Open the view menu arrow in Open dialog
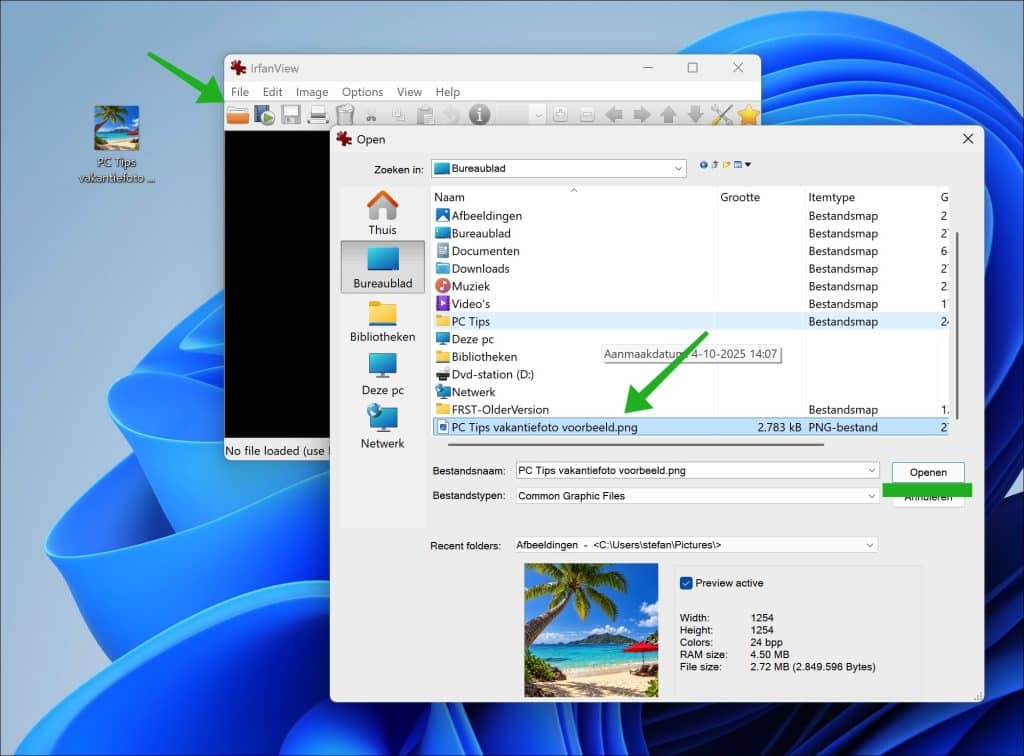 click(x=748, y=165)
